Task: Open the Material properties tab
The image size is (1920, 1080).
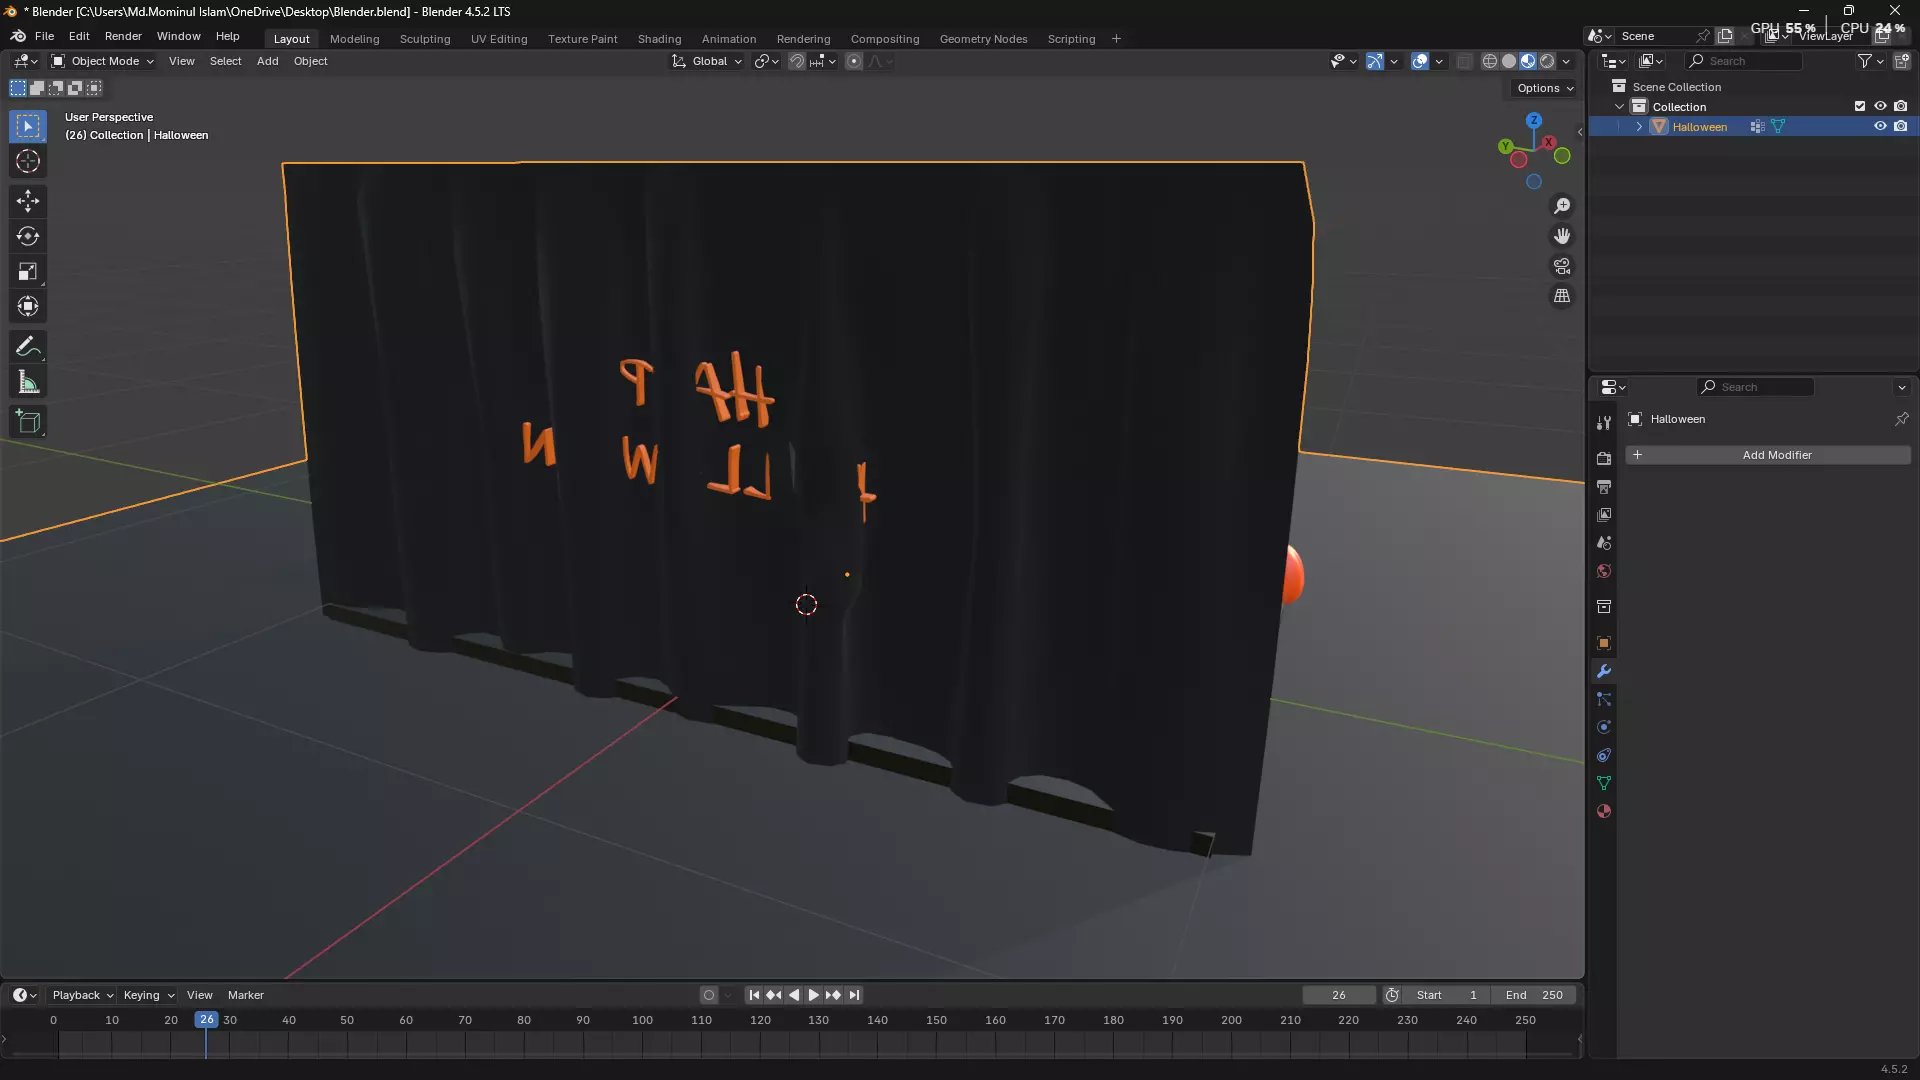Action: 1604,811
